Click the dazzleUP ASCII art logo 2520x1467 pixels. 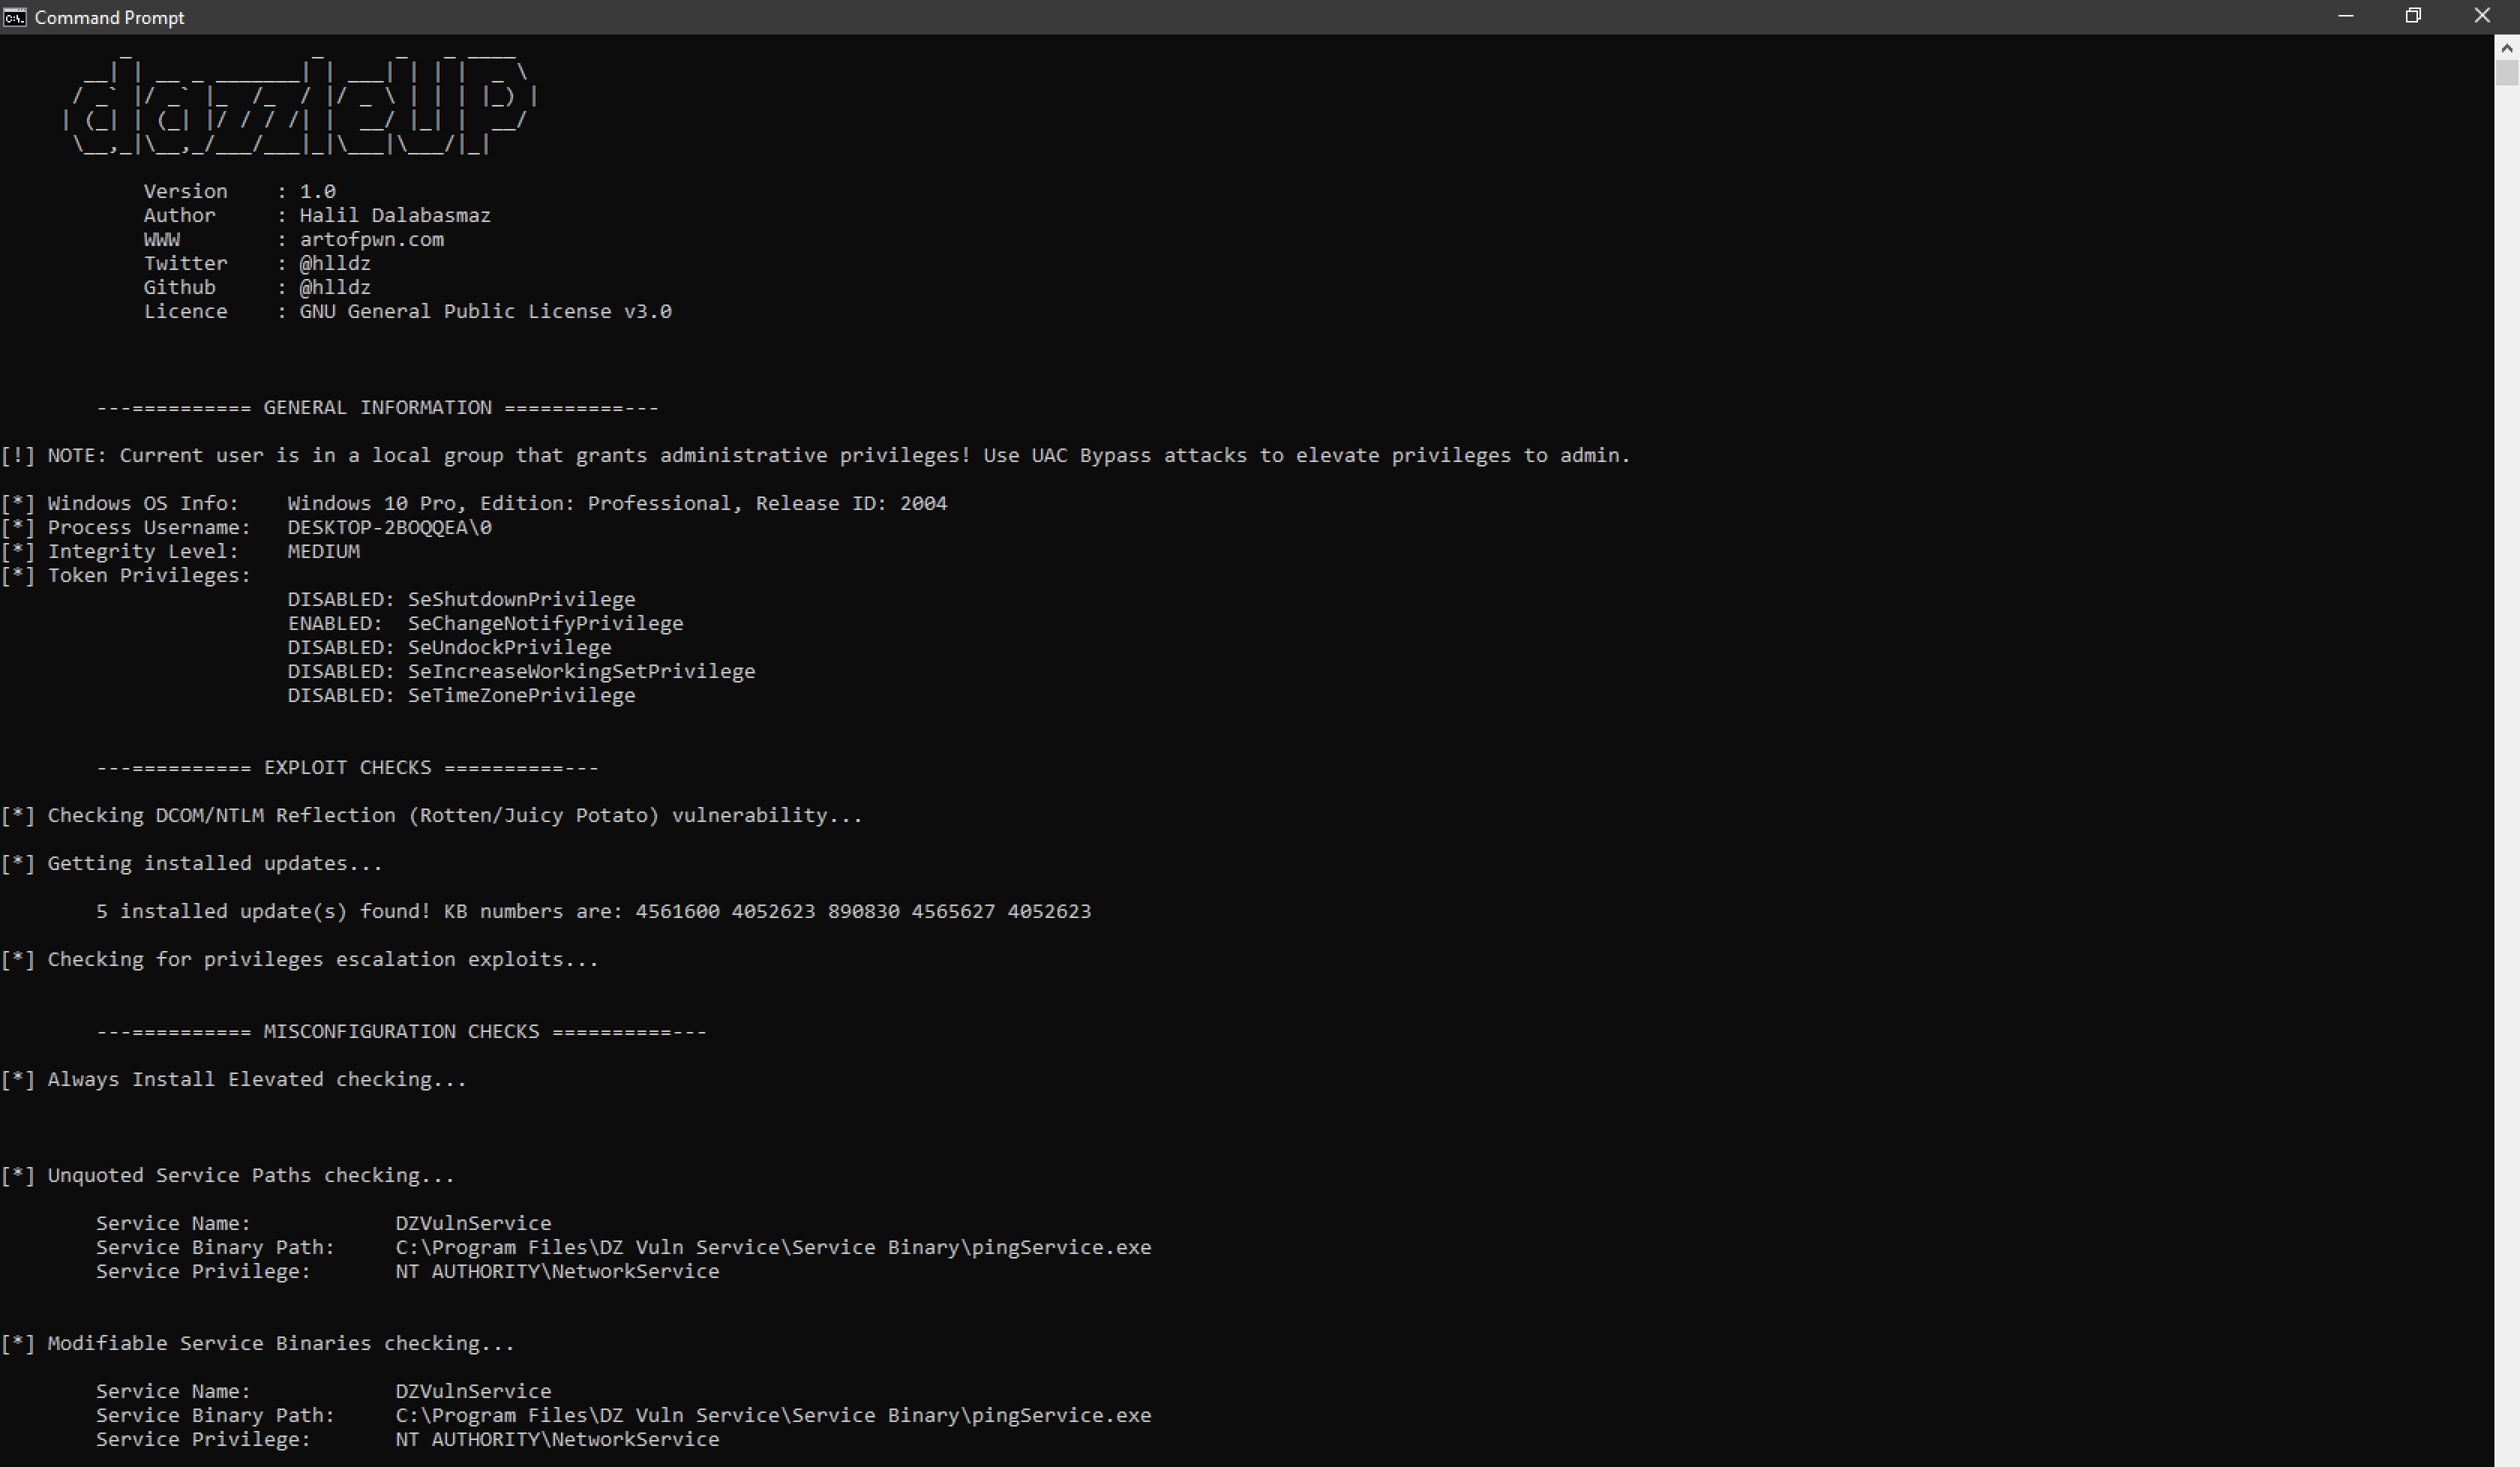300,106
